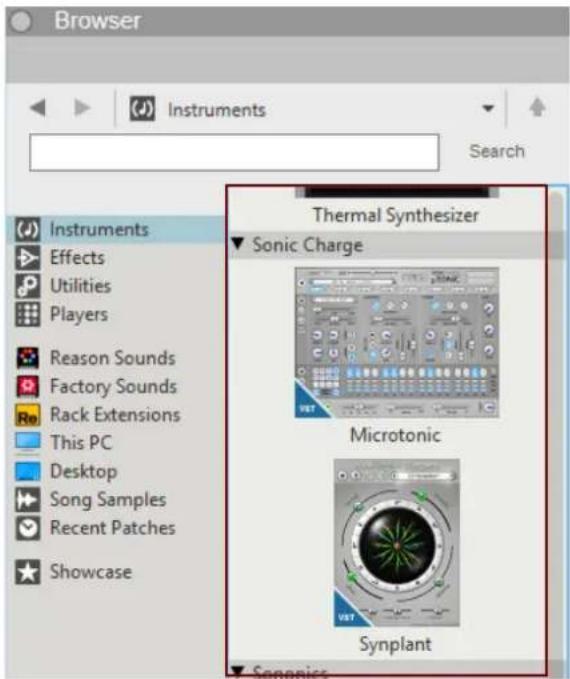Open Effects in the sidebar

(x=78, y=258)
